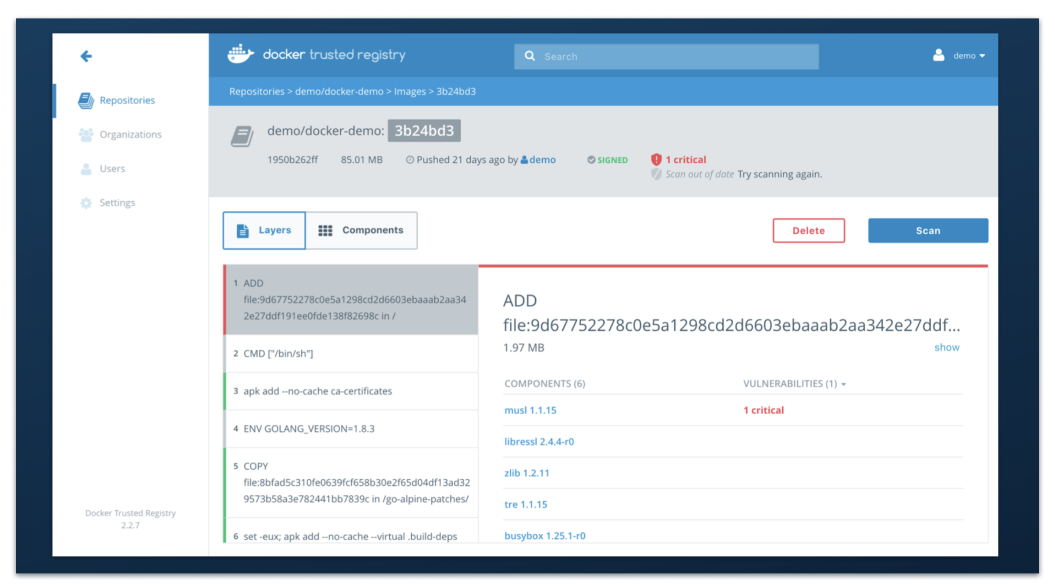Select layer 6 set -eux apk add row

click(351, 531)
